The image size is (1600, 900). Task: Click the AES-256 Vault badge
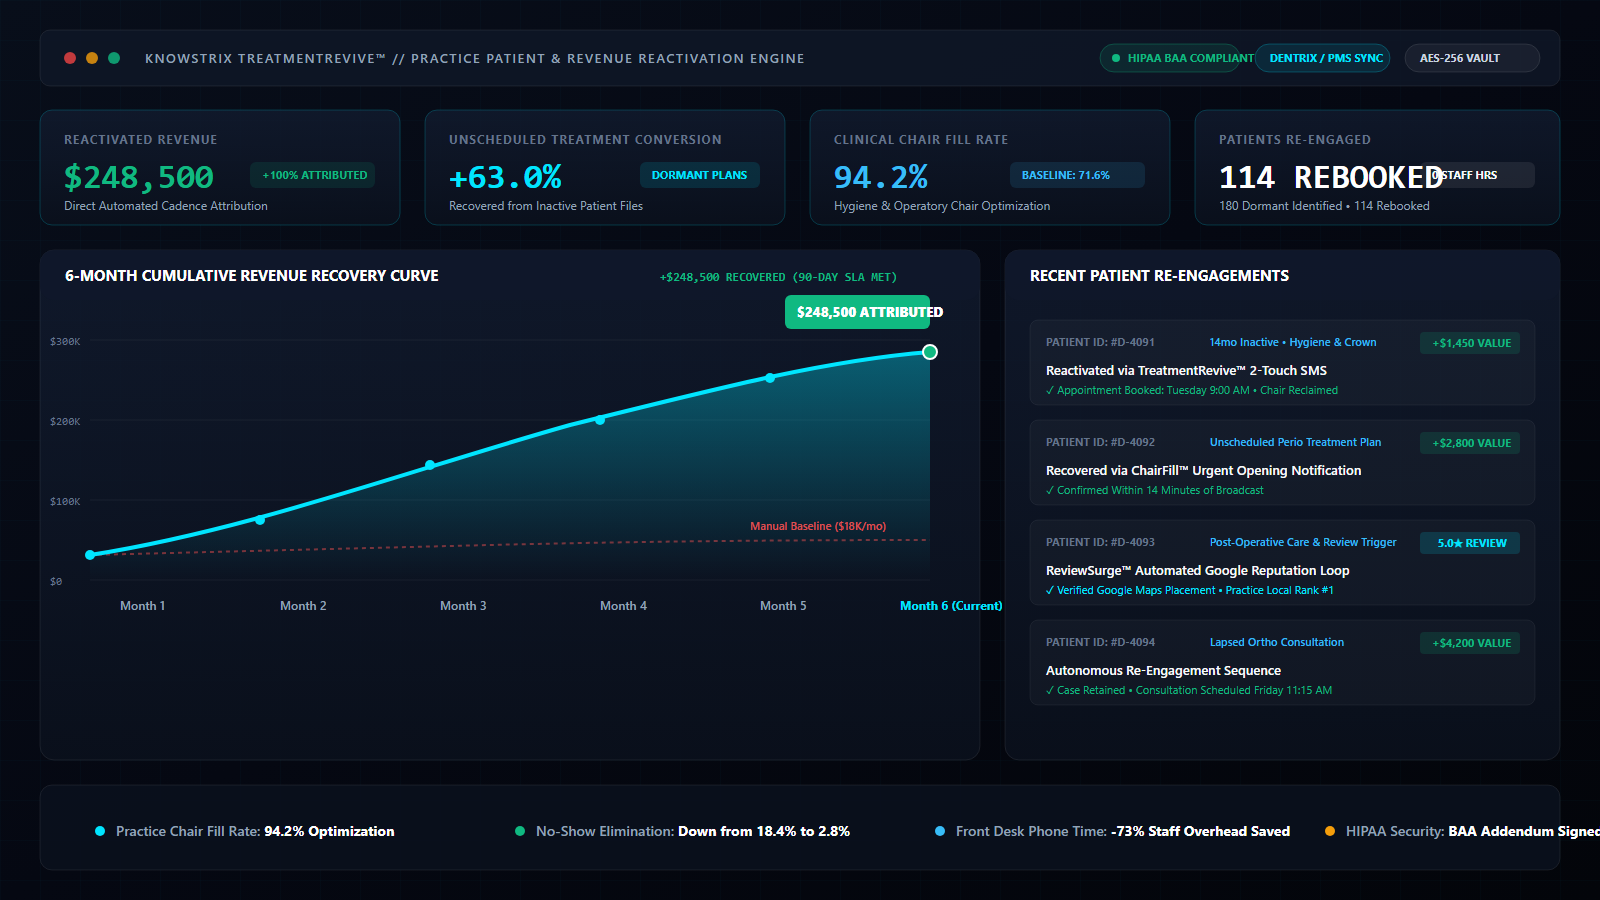click(x=1472, y=58)
